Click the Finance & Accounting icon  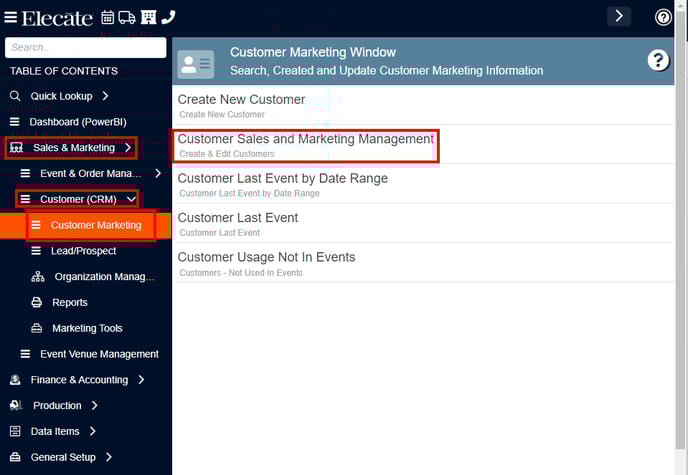coord(15,380)
